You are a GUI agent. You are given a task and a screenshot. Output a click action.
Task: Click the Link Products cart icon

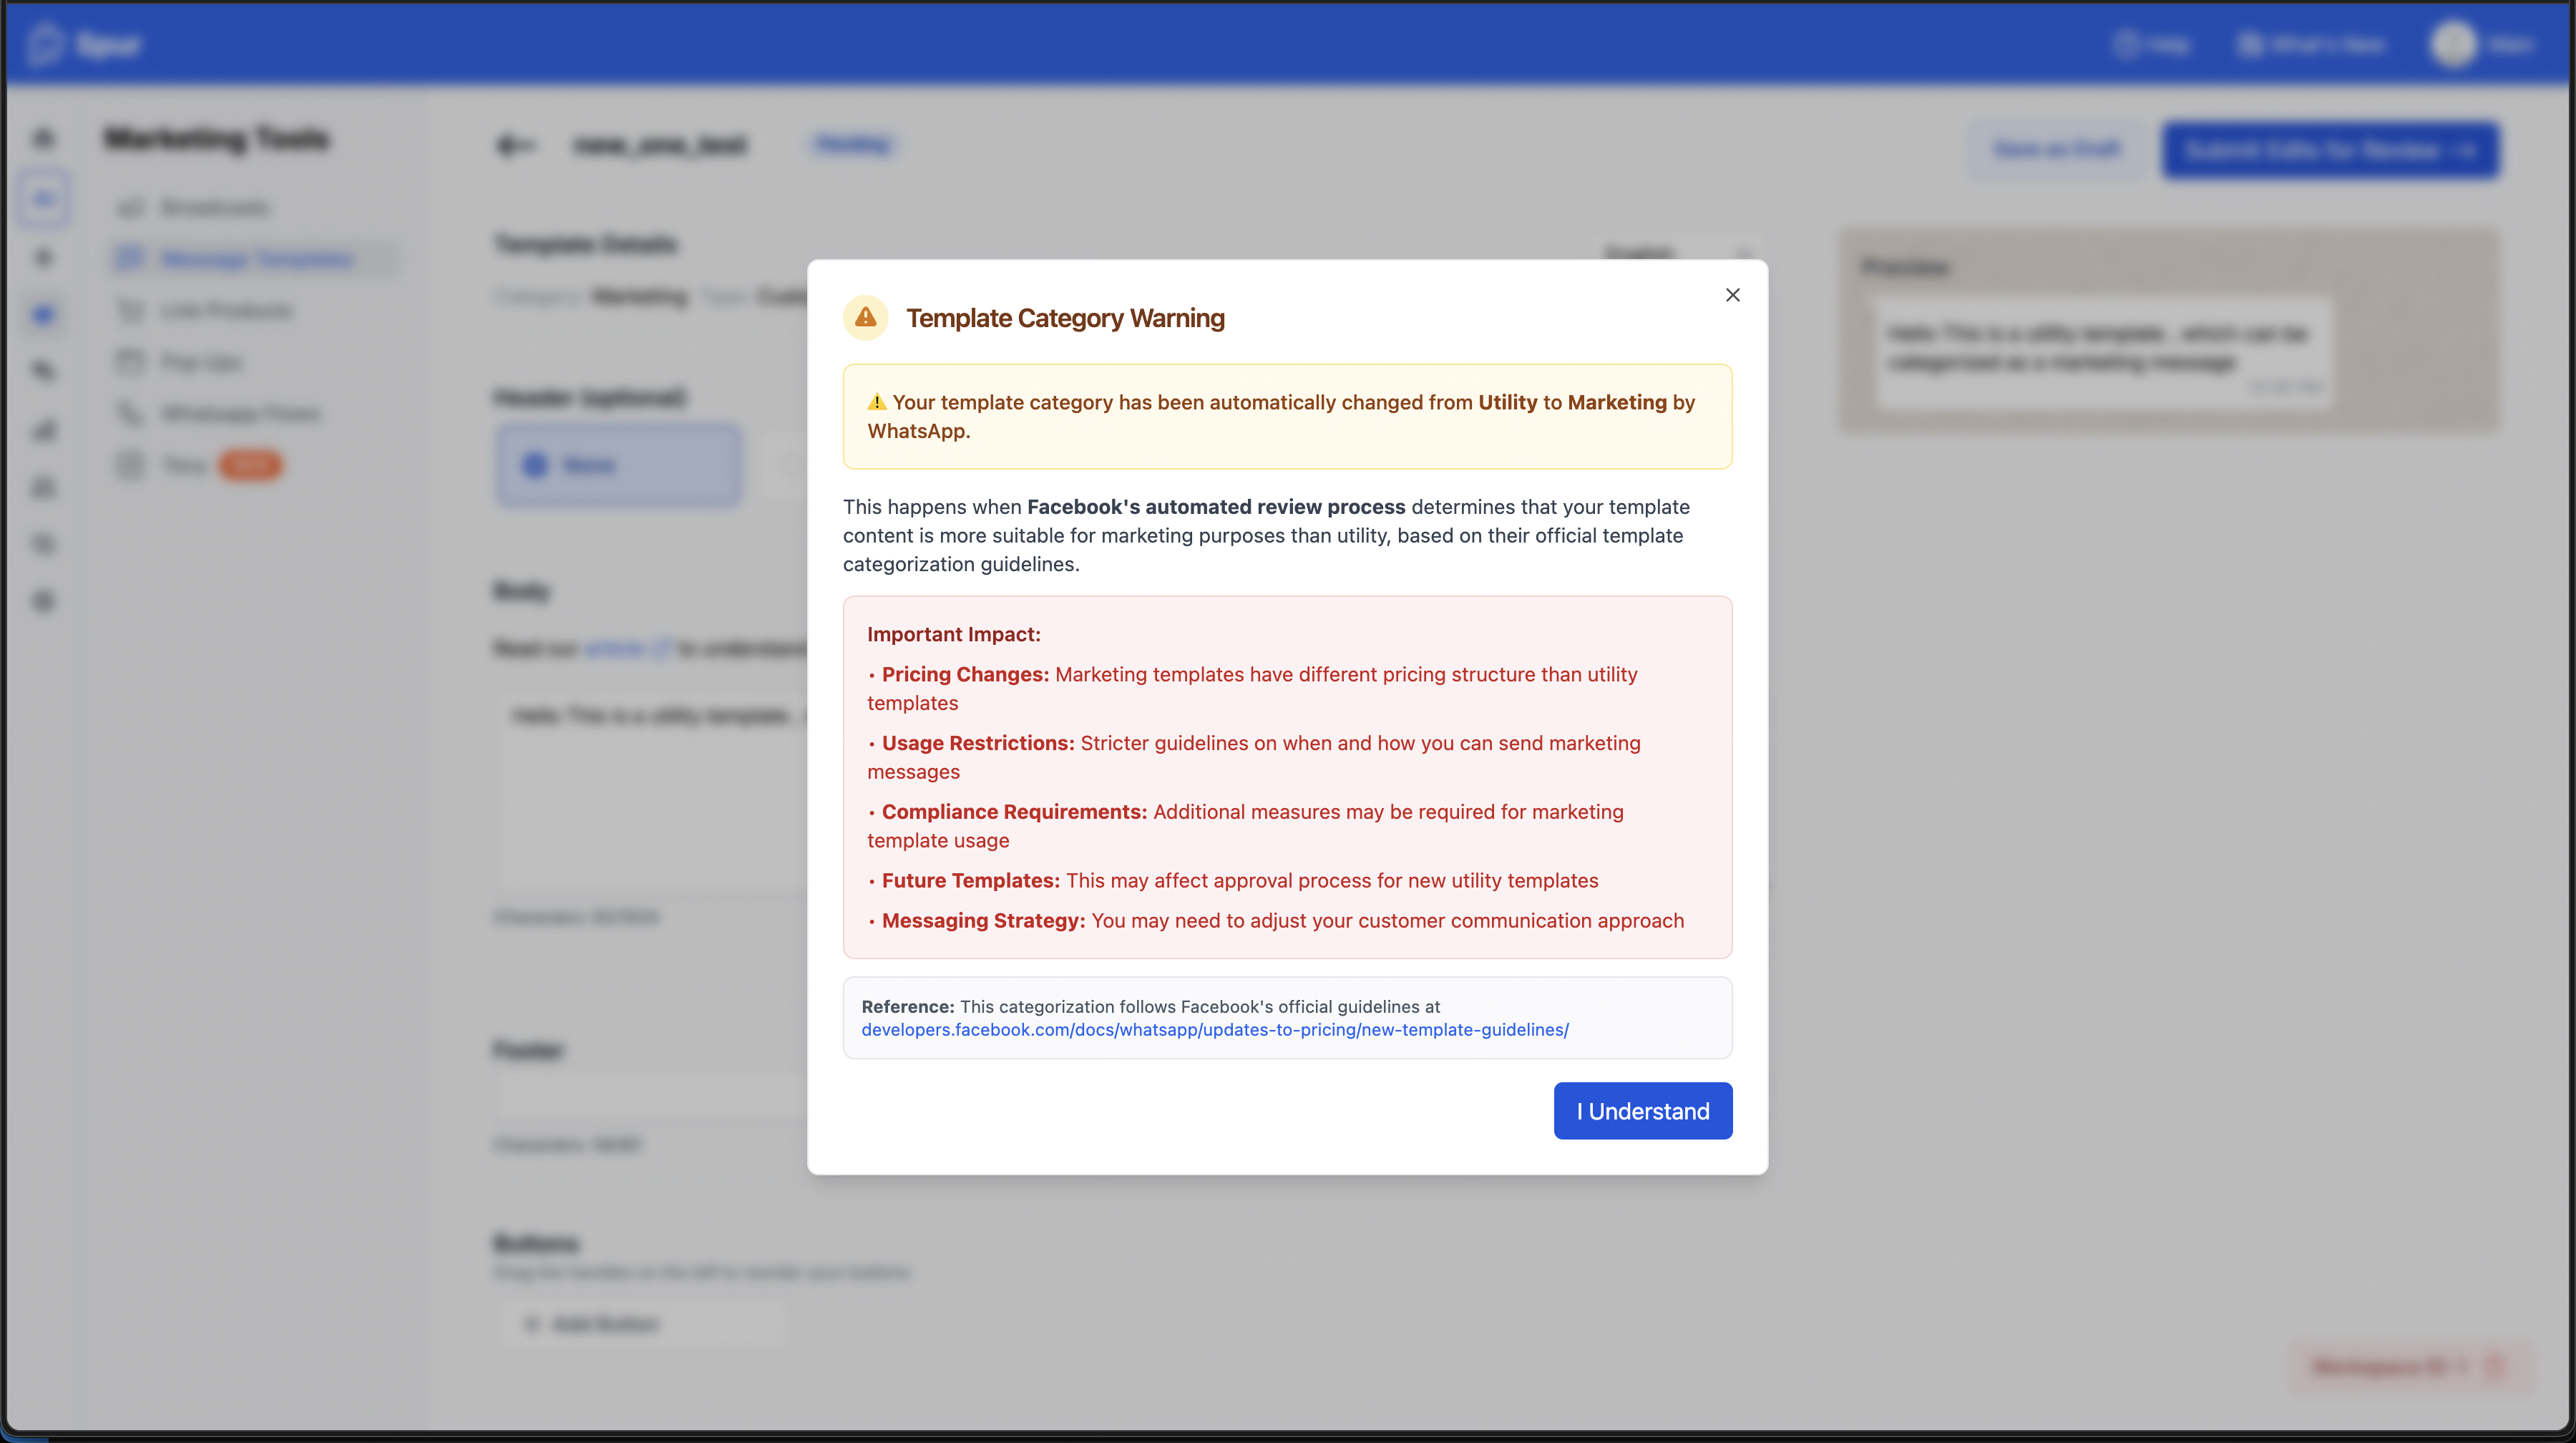[130, 310]
